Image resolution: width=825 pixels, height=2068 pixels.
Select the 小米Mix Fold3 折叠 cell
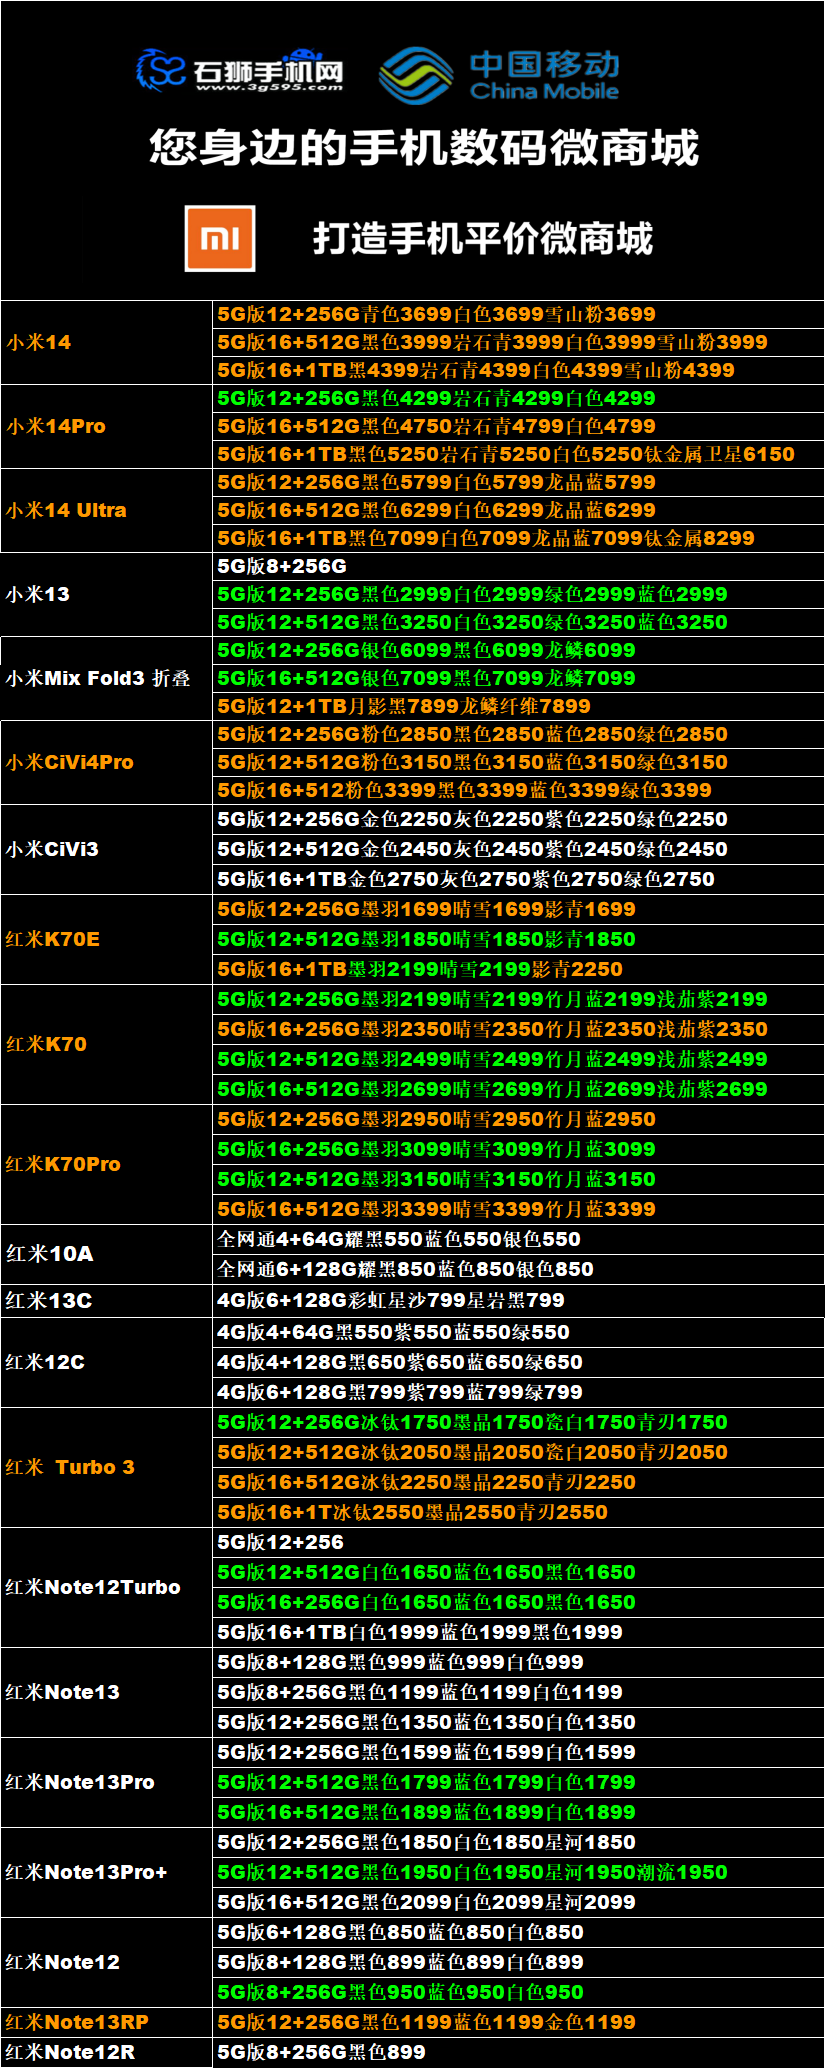(x=107, y=678)
